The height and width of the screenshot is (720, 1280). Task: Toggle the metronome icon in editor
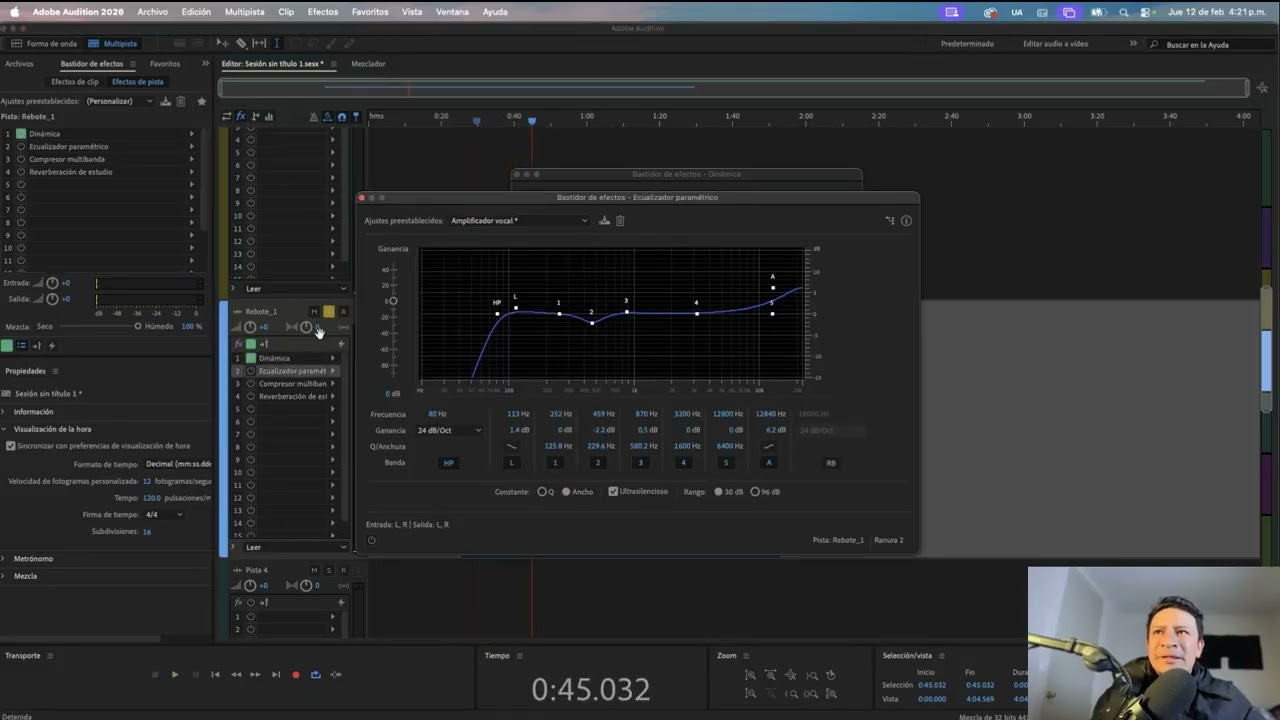[x=314, y=117]
